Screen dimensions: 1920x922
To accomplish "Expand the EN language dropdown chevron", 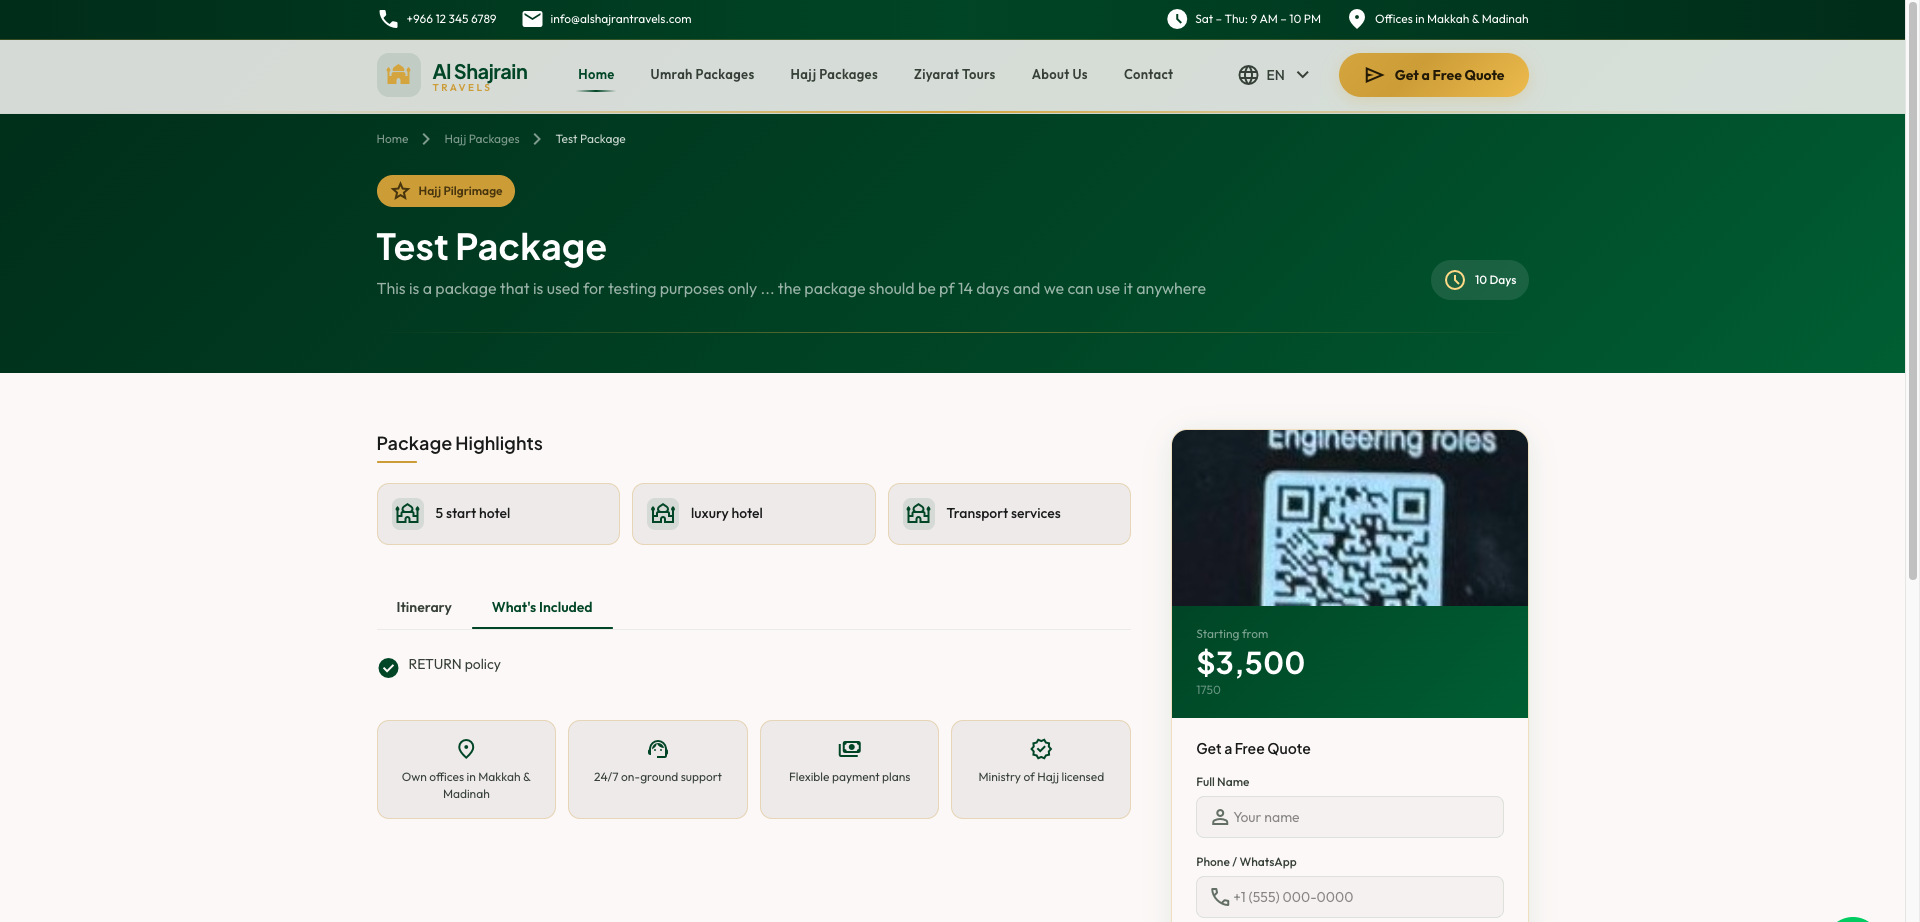I will click(1302, 75).
